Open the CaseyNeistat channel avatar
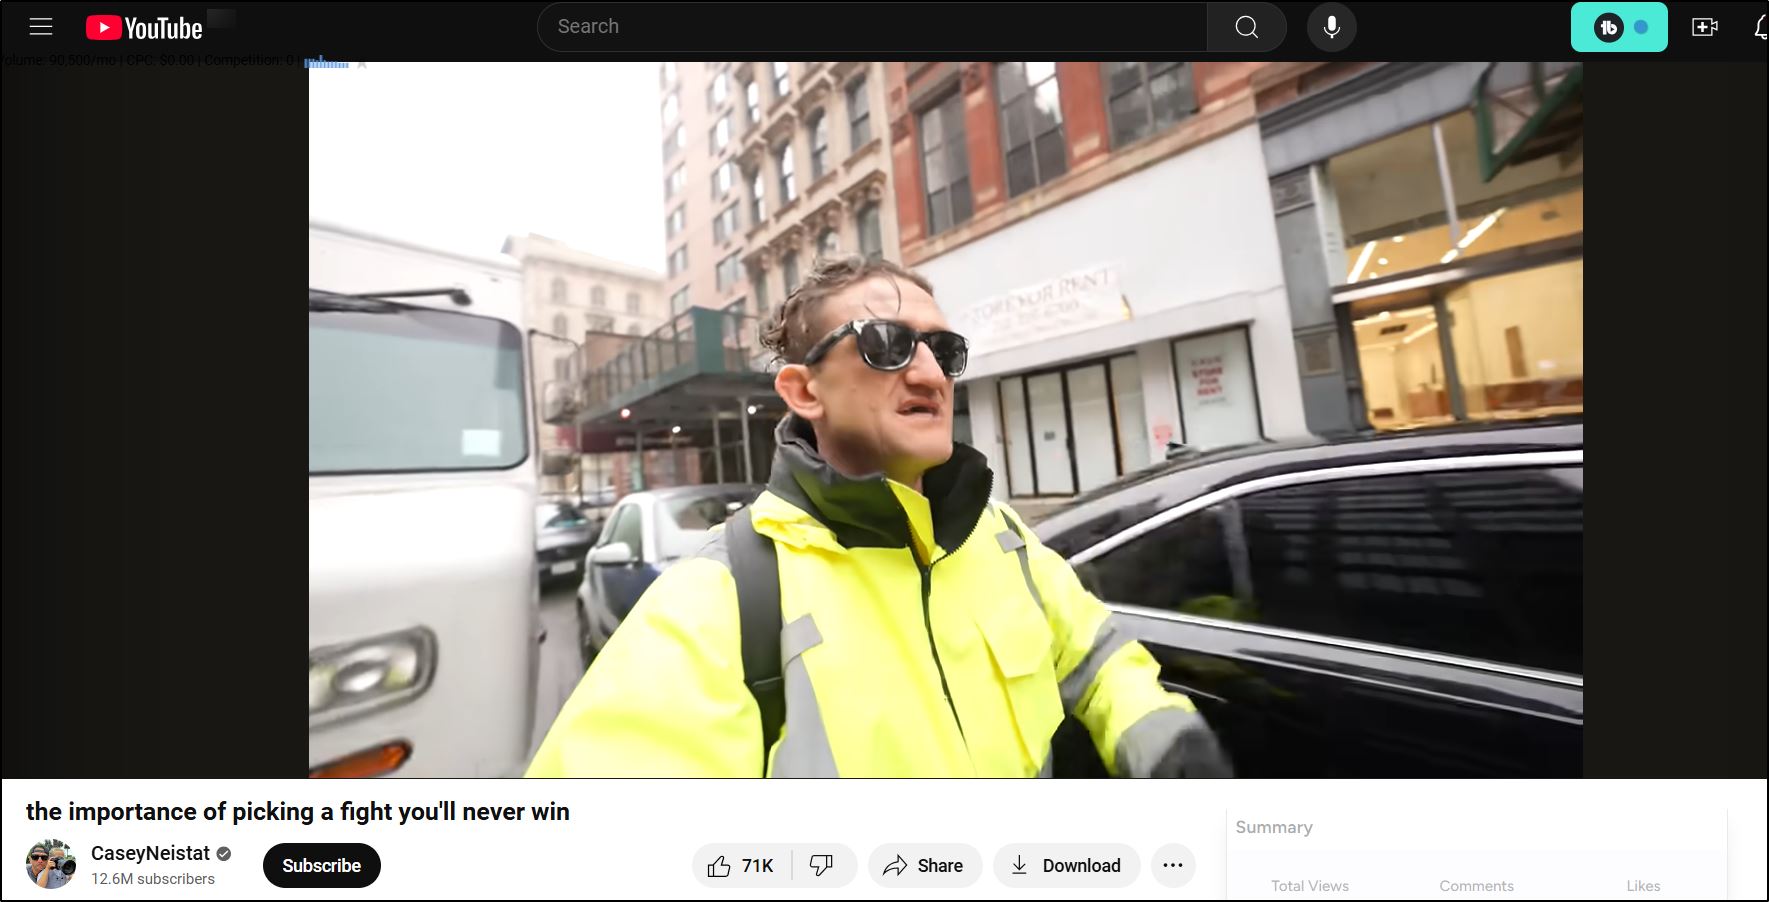This screenshot has height=902, width=1769. click(51, 865)
